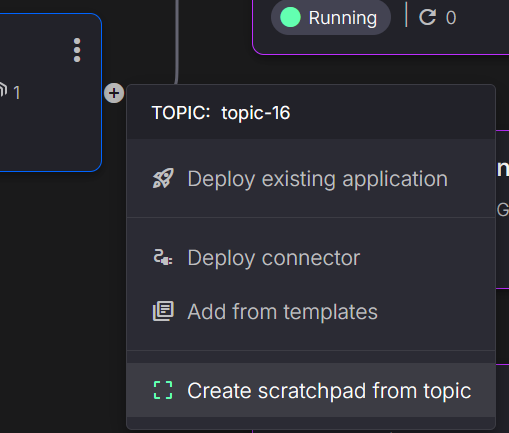509x433 pixels.
Task: Click the partitions icon on the topic node
Action: click(x=3, y=90)
